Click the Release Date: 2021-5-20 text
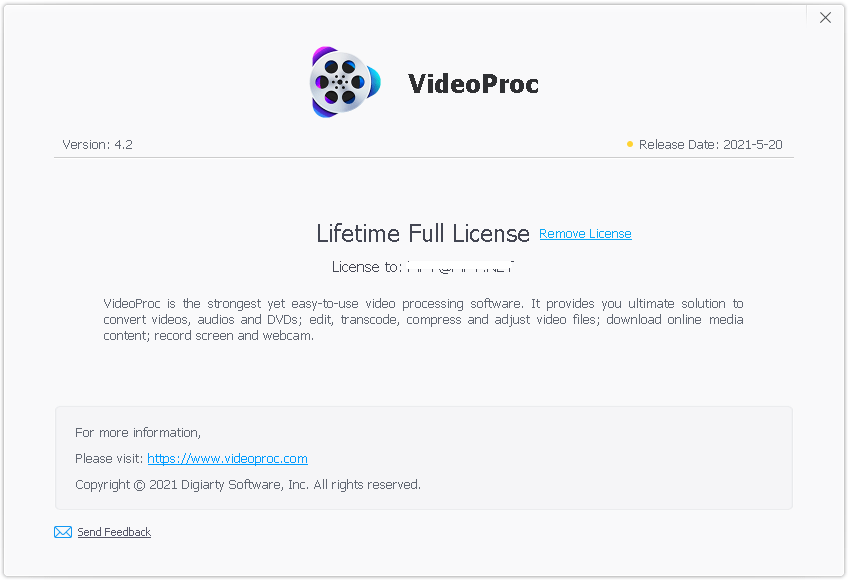The height and width of the screenshot is (580, 848). click(711, 144)
